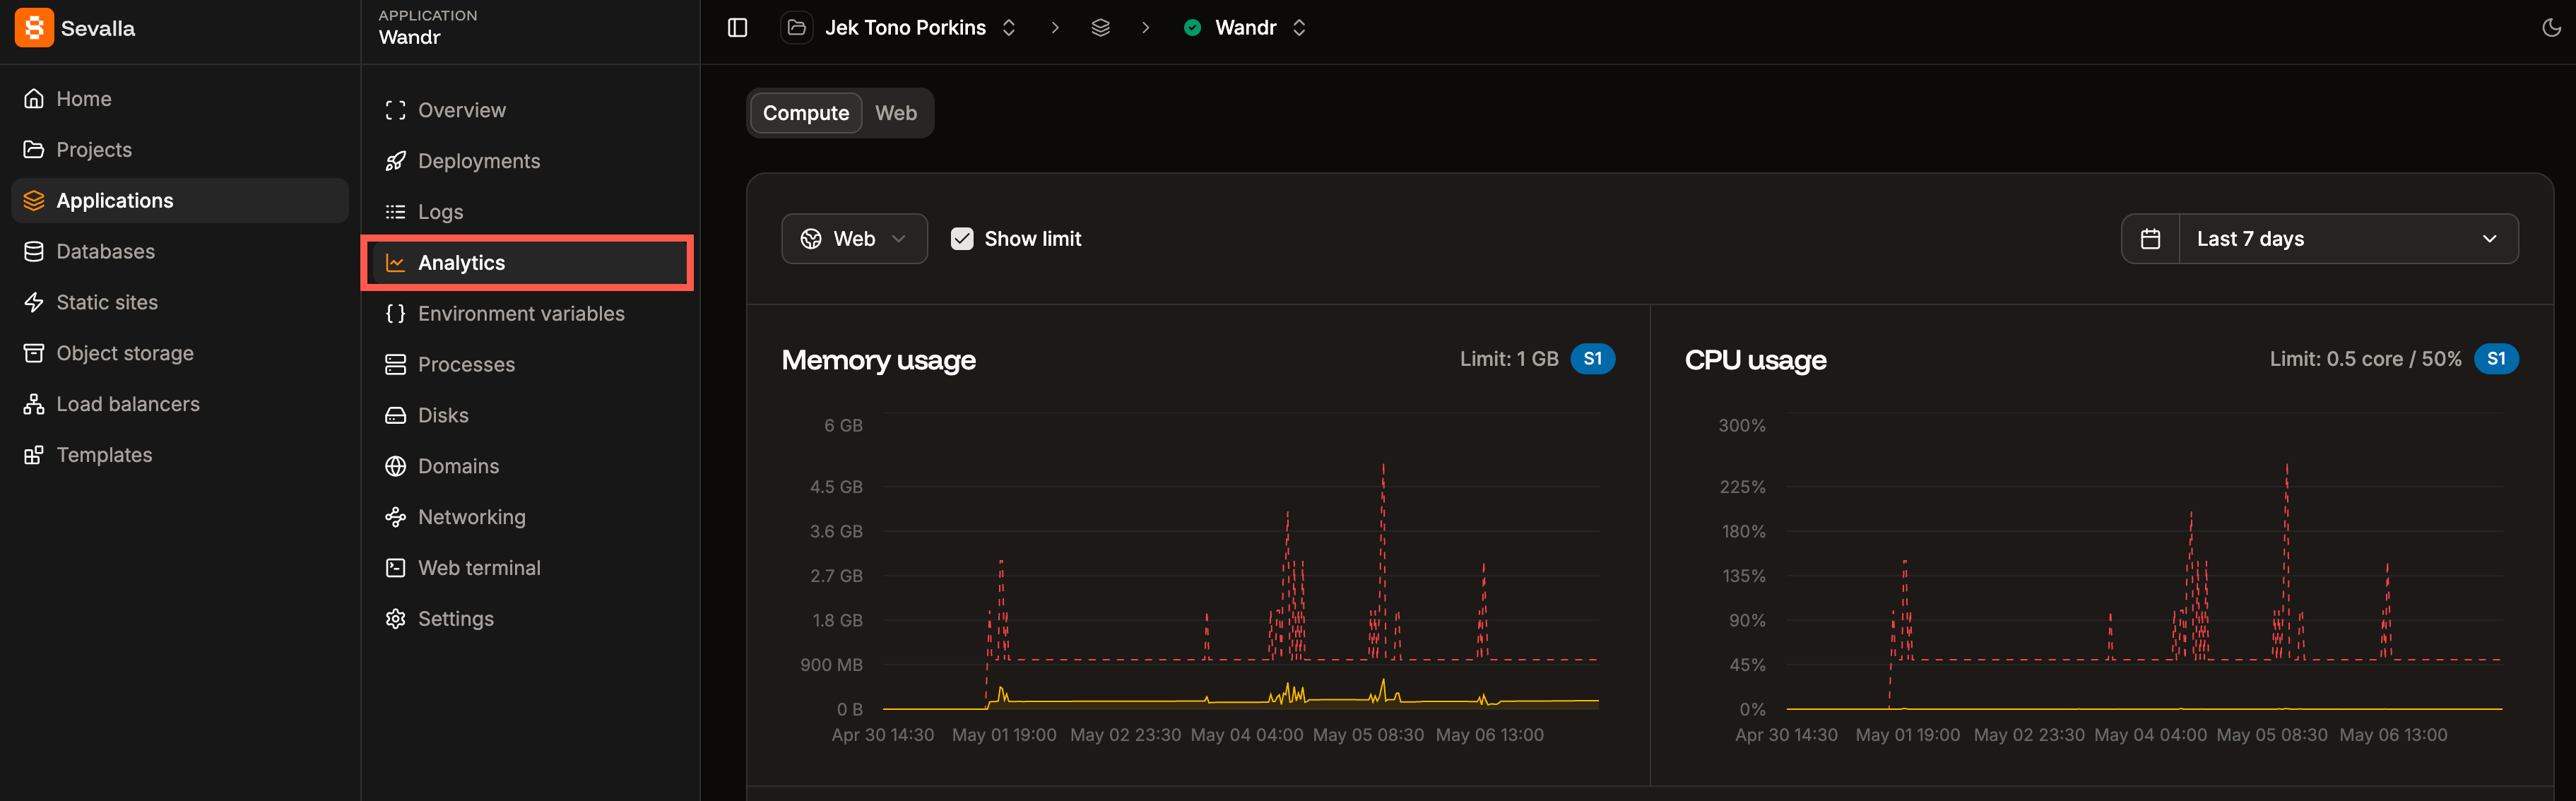Open Databases section

coord(180,252)
